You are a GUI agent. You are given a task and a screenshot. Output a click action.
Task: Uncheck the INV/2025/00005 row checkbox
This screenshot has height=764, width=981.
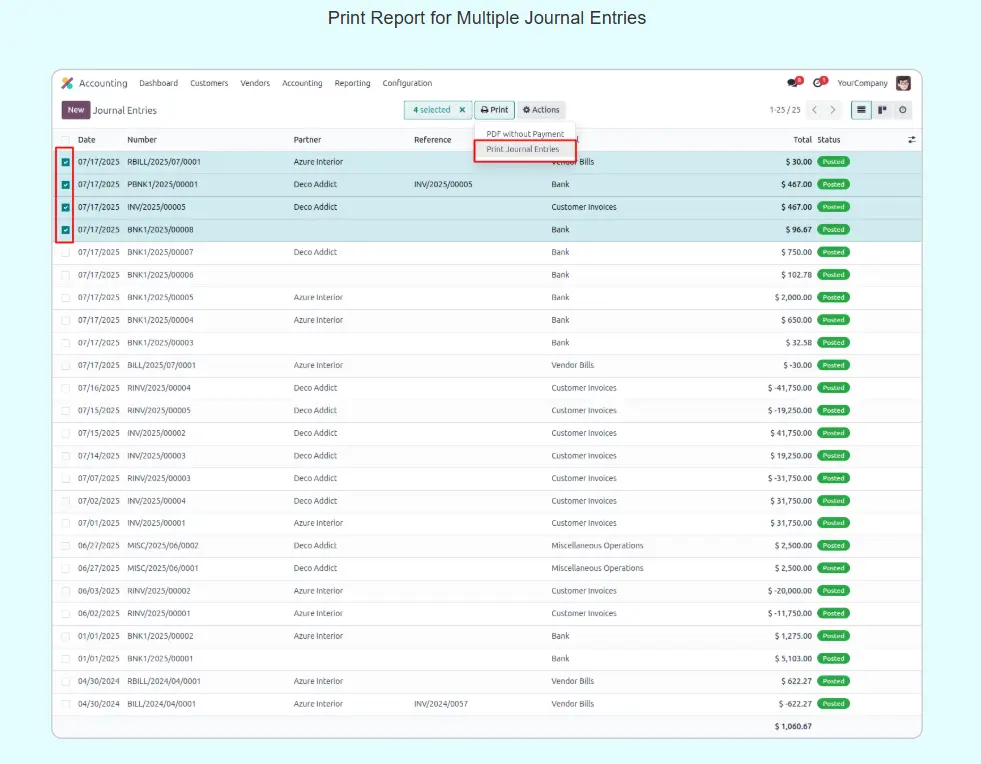click(x=66, y=207)
